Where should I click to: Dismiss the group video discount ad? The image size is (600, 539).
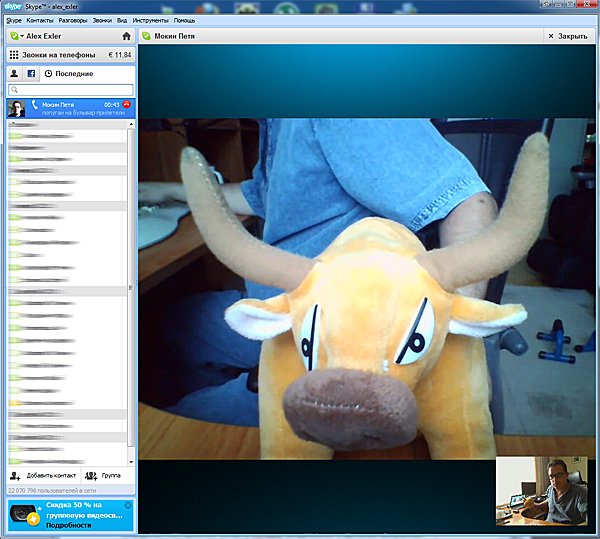pos(128,507)
